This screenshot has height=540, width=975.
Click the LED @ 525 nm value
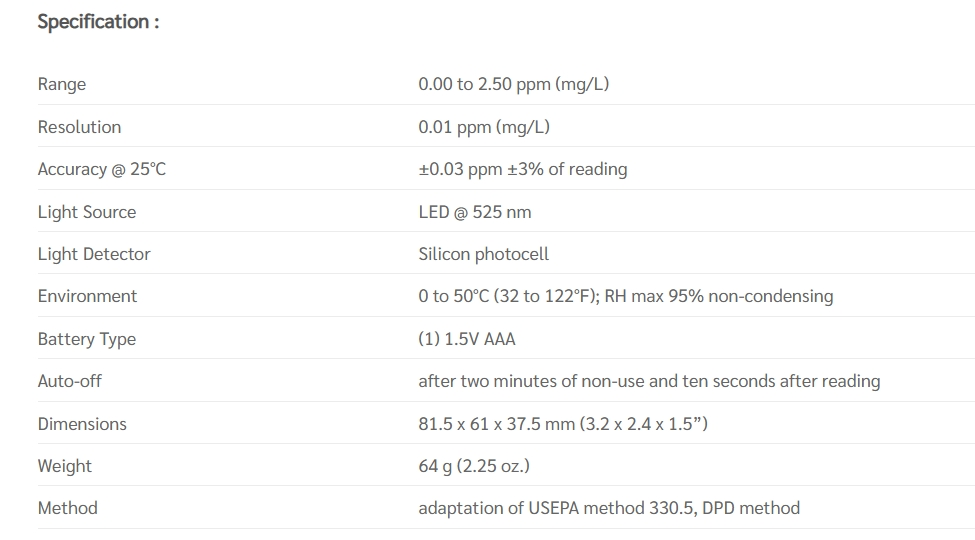pyautogui.click(x=474, y=212)
